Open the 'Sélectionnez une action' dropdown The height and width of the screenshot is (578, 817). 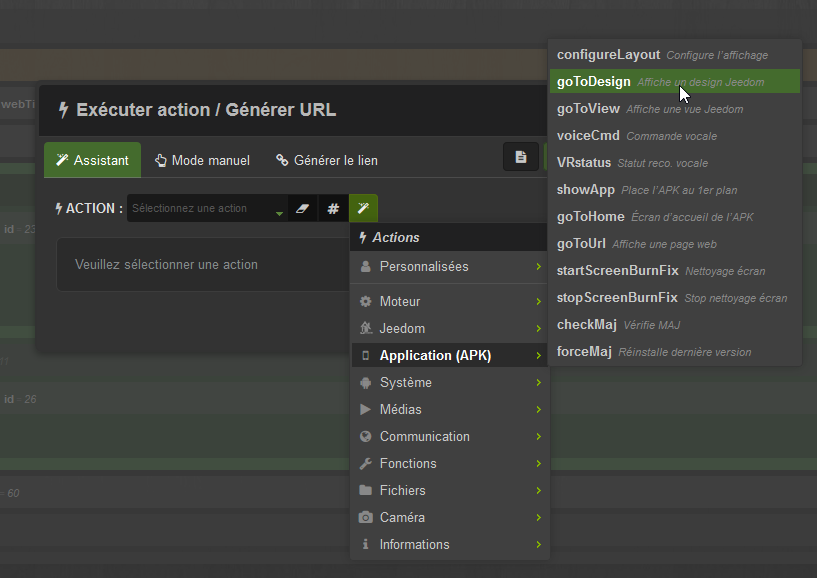[207, 208]
